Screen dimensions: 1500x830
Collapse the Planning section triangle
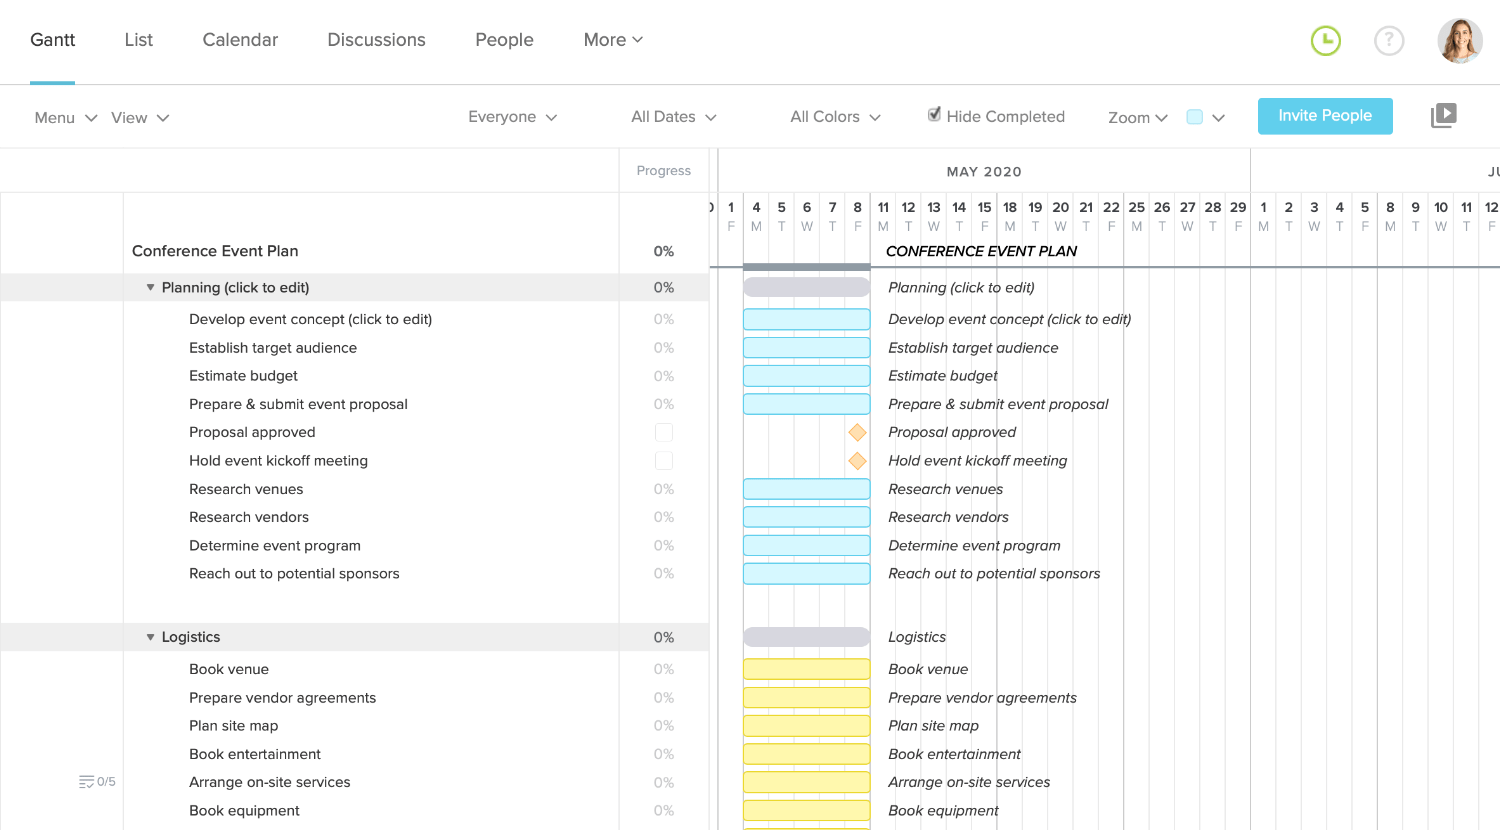tap(150, 287)
